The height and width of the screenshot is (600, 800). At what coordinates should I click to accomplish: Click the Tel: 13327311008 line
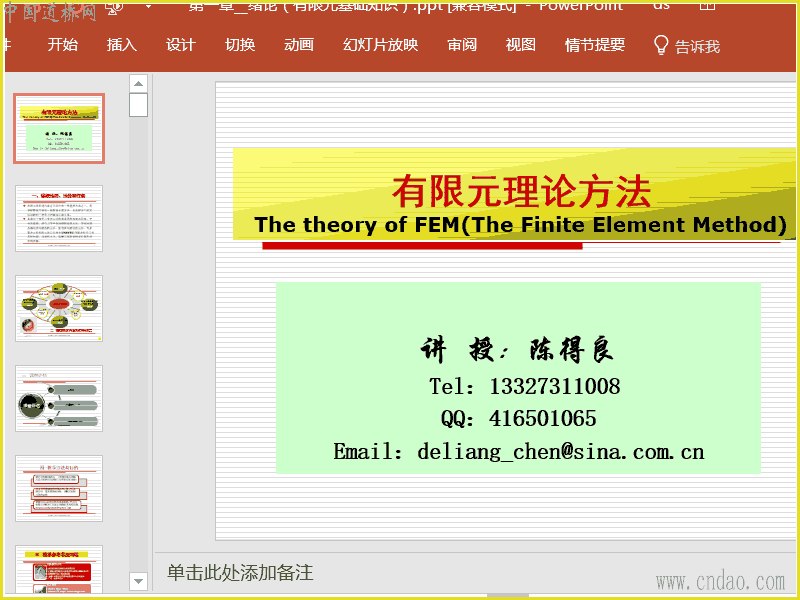pyautogui.click(x=524, y=386)
